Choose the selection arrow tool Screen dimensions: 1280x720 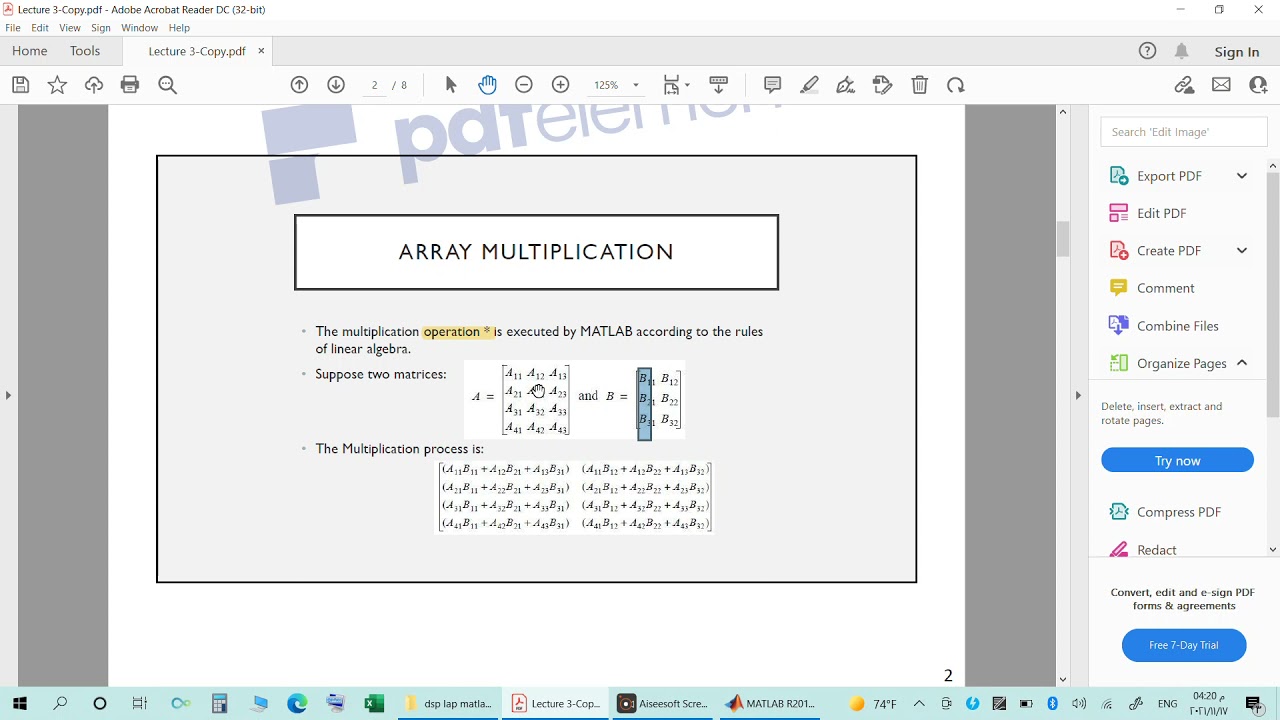point(451,85)
